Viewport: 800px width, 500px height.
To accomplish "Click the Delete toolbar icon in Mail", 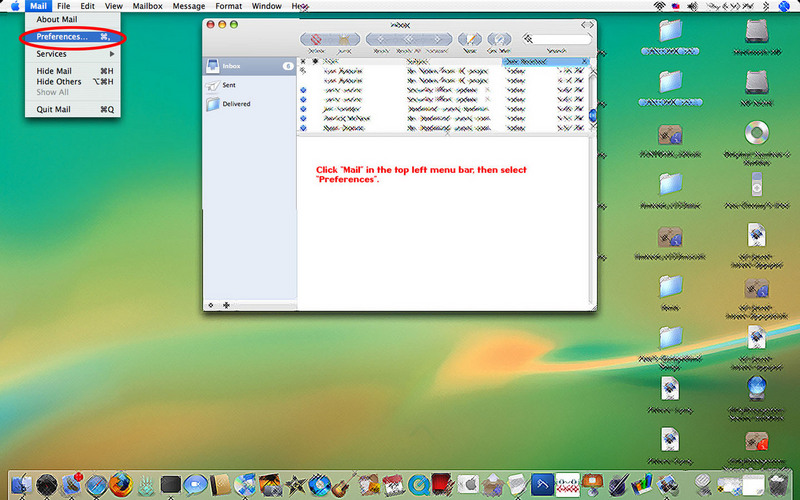I will [317, 40].
